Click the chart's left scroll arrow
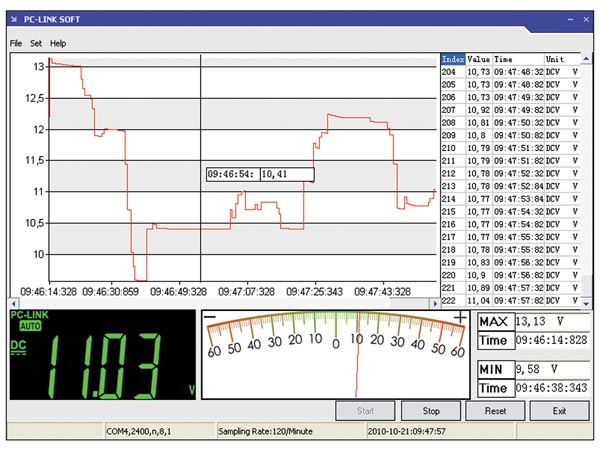 [14, 303]
